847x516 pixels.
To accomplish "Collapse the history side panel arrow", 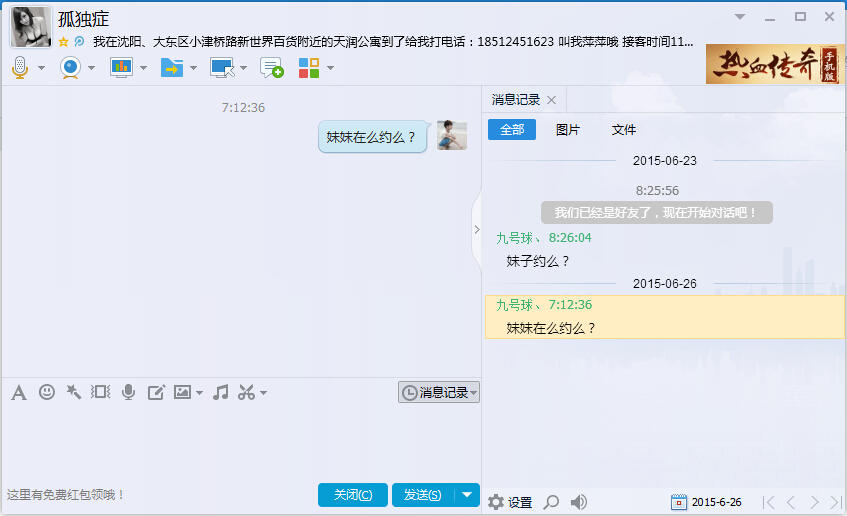I will coord(477,230).
